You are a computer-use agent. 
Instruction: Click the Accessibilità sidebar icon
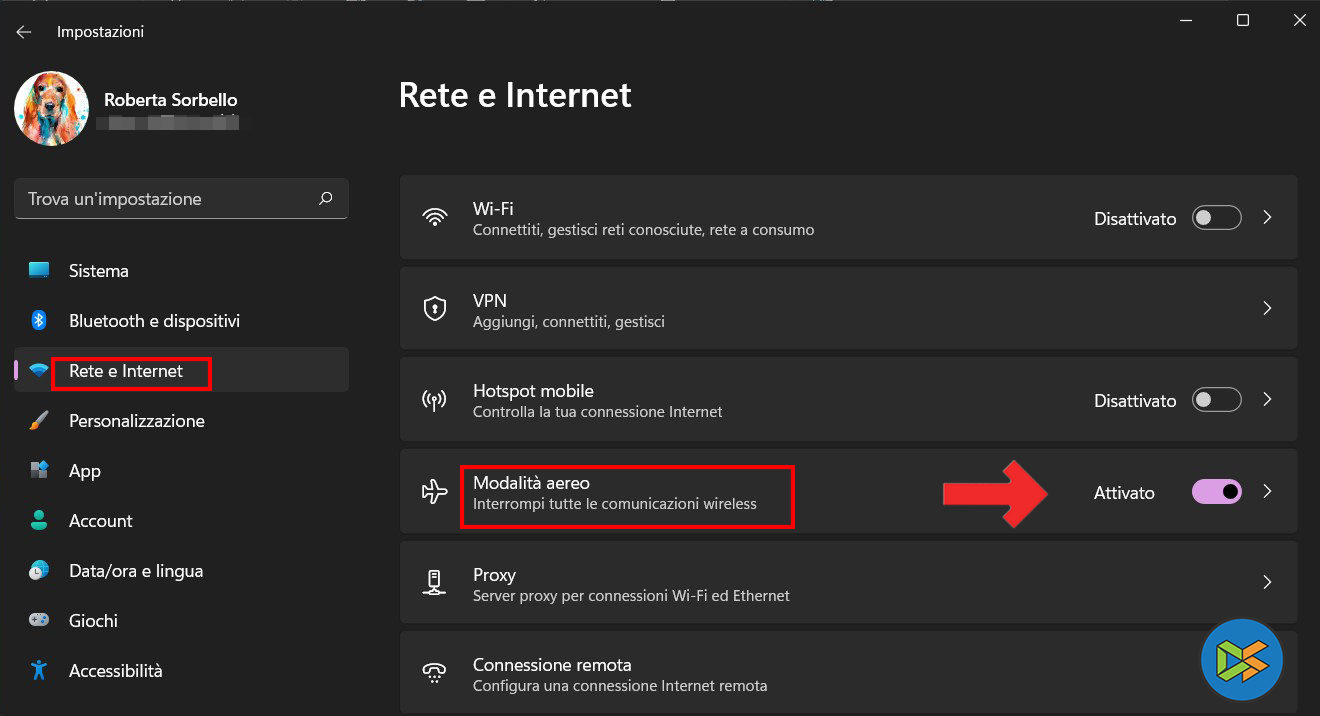click(39, 671)
